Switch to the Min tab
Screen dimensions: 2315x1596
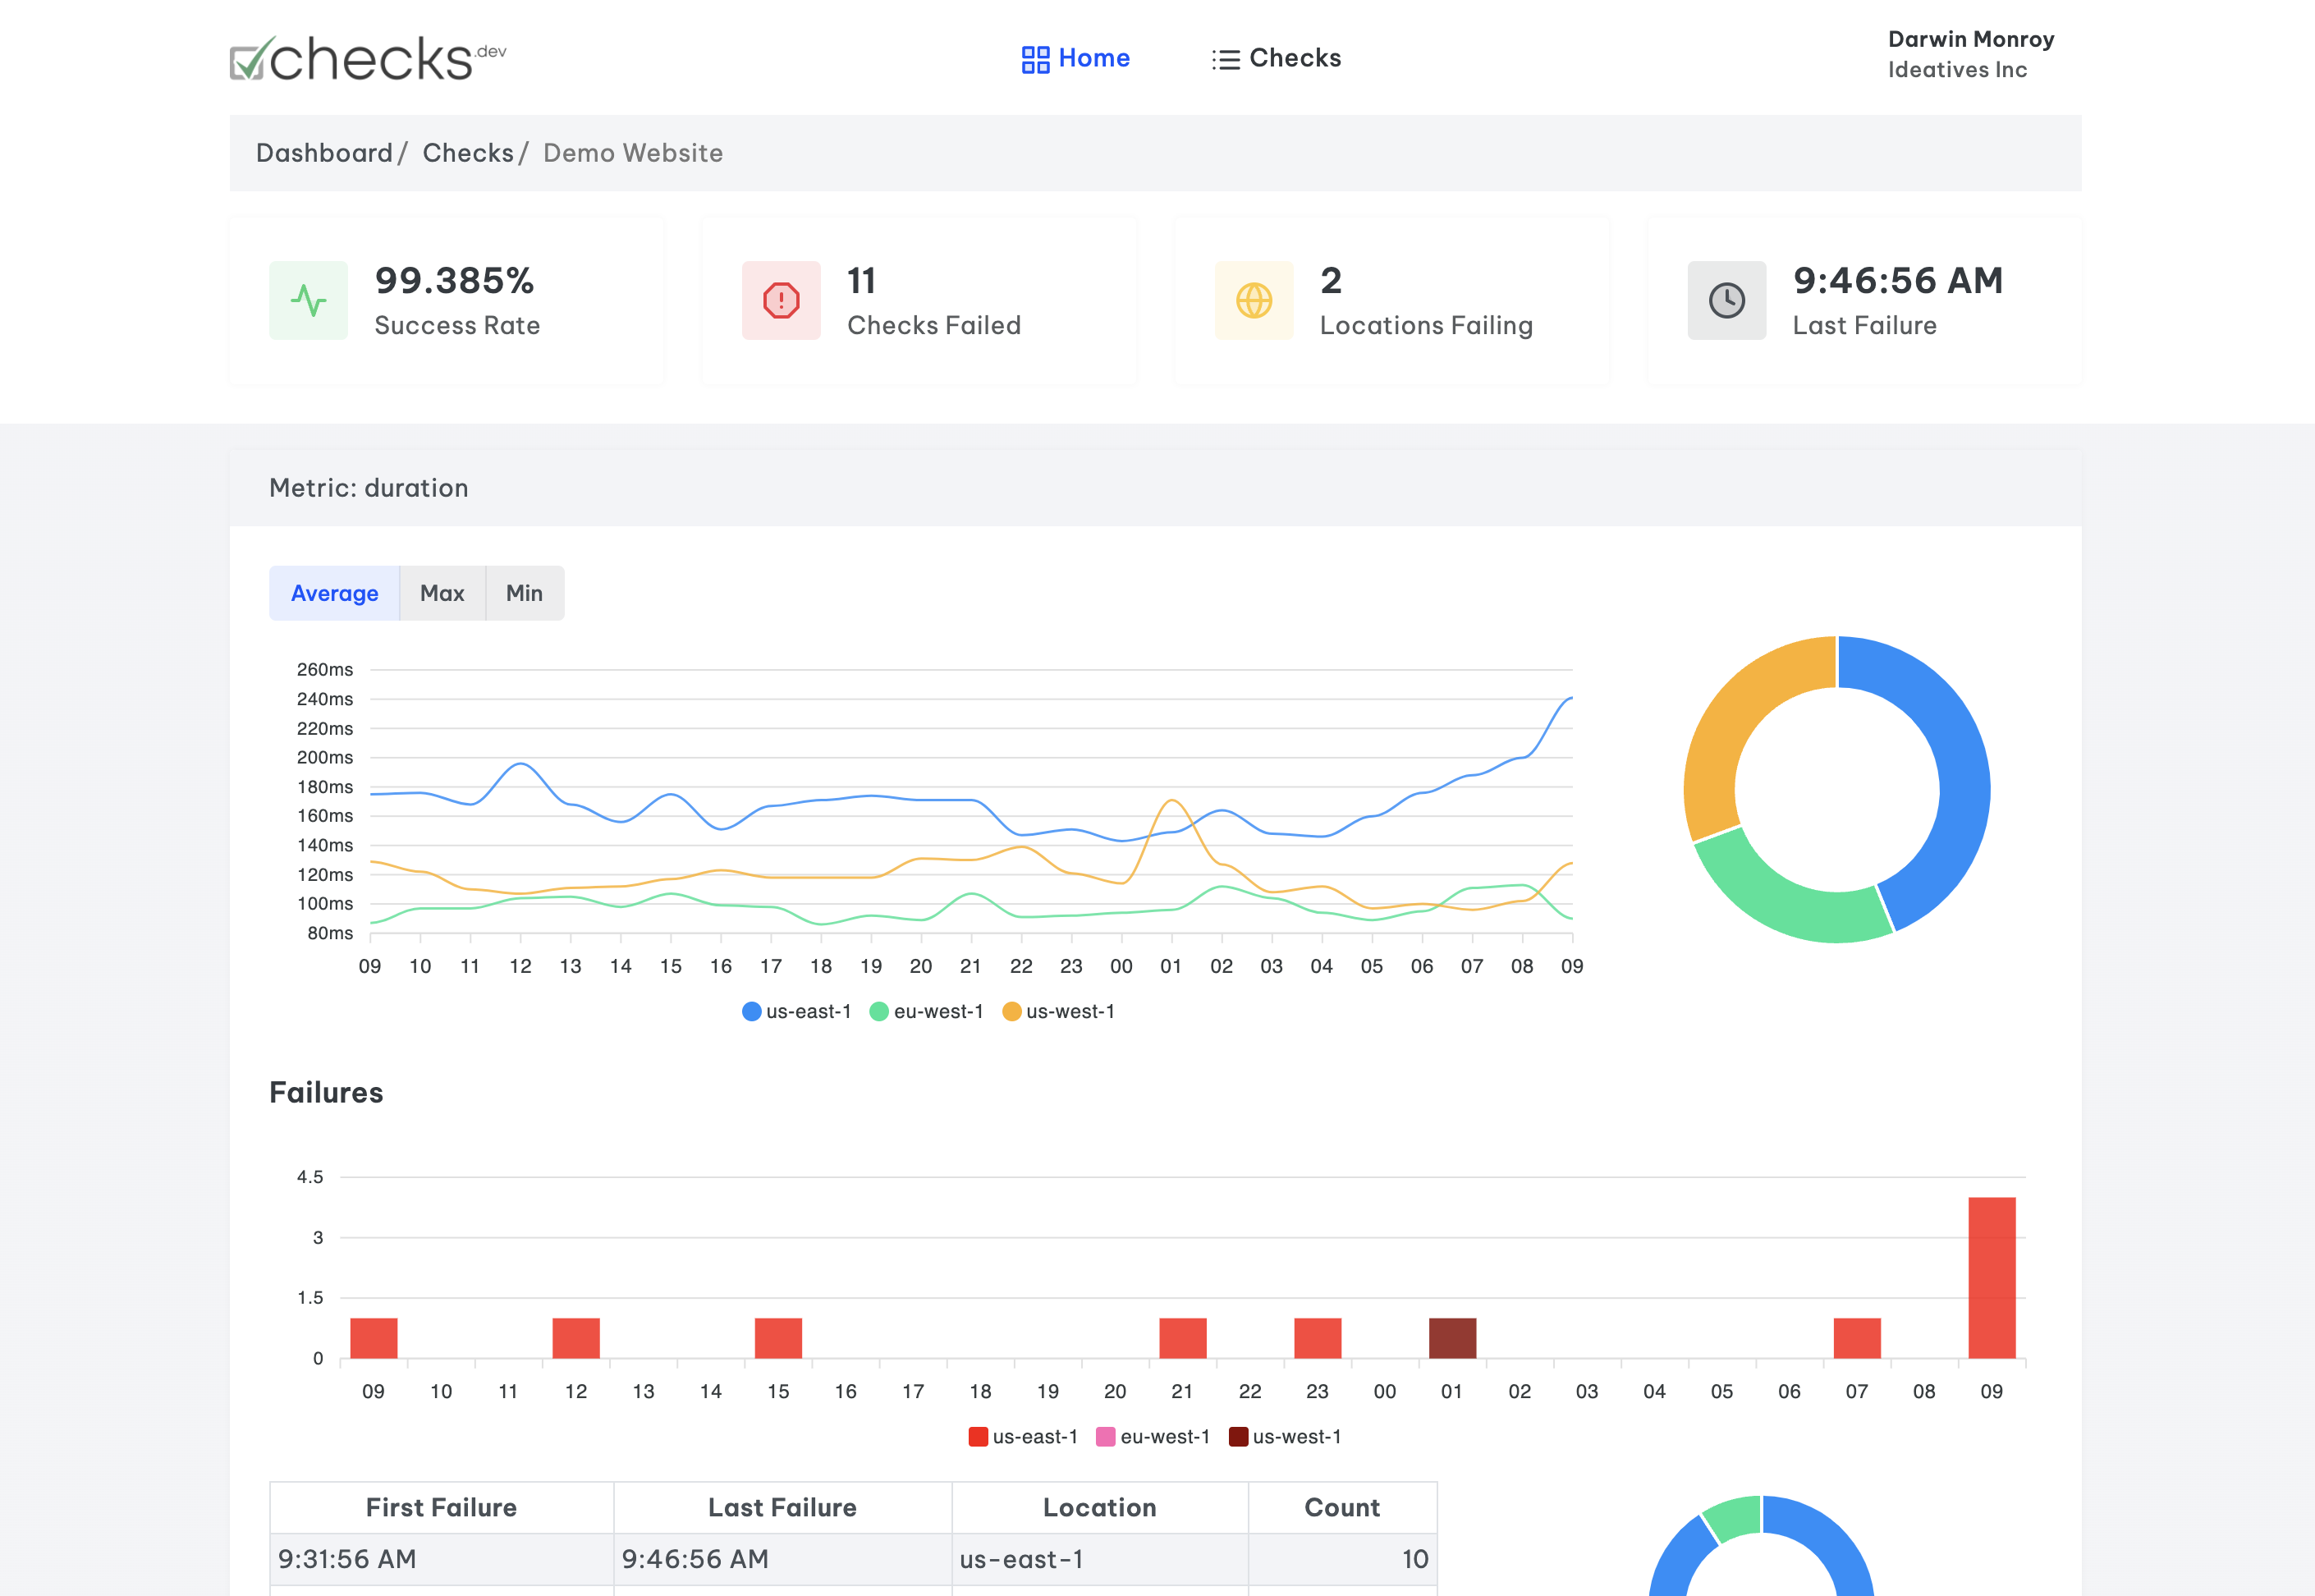[x=524, y=593]
